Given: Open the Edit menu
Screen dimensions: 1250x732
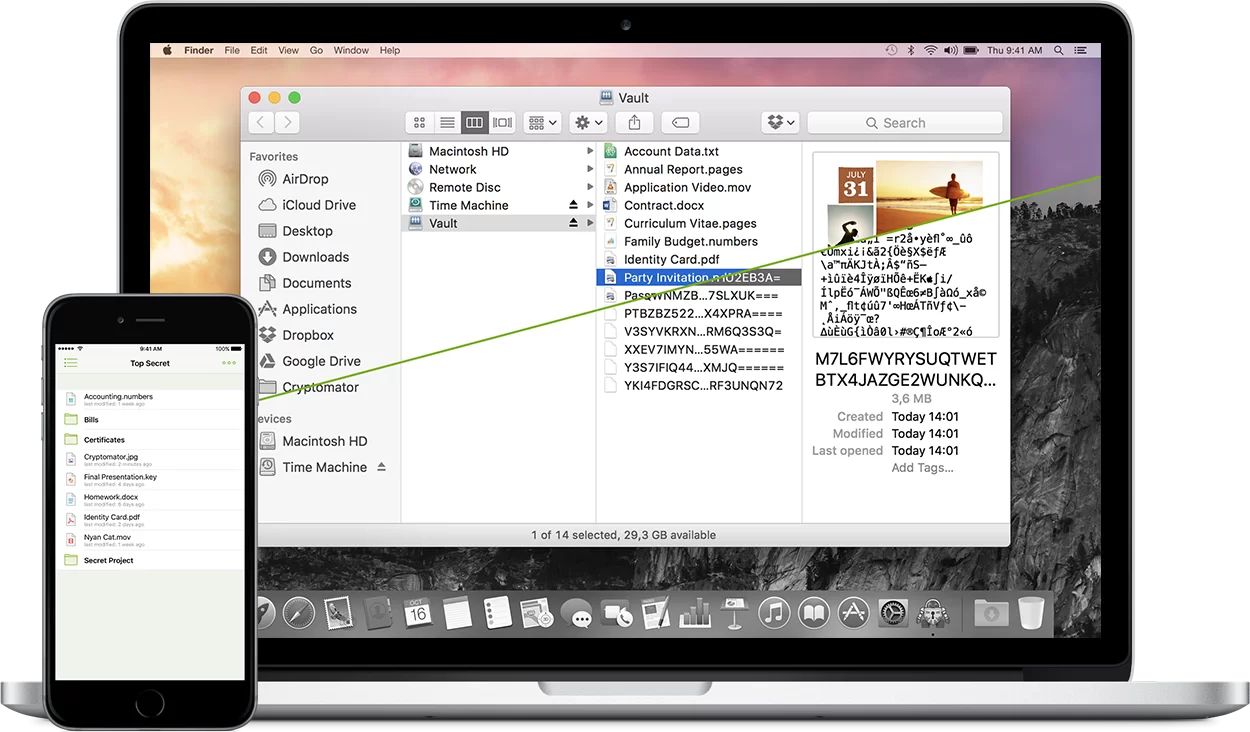Looking at the screenshot, I should pos(259,50).
